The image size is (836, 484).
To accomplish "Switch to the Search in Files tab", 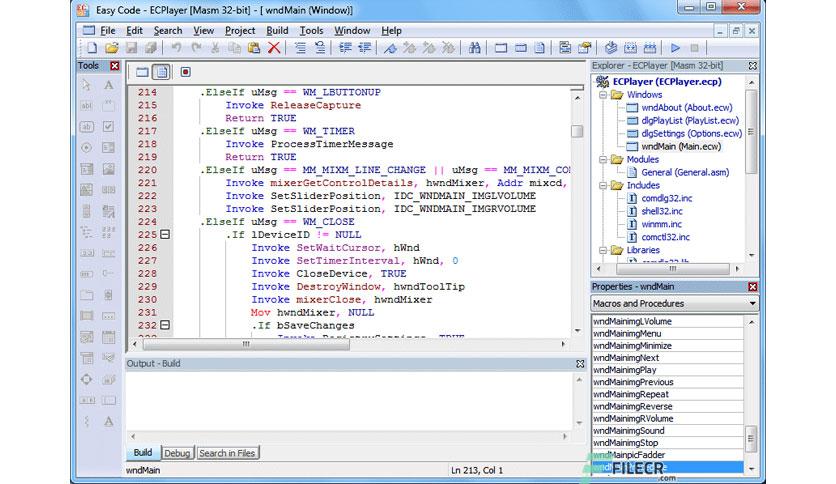I will (x=227, y=453).
